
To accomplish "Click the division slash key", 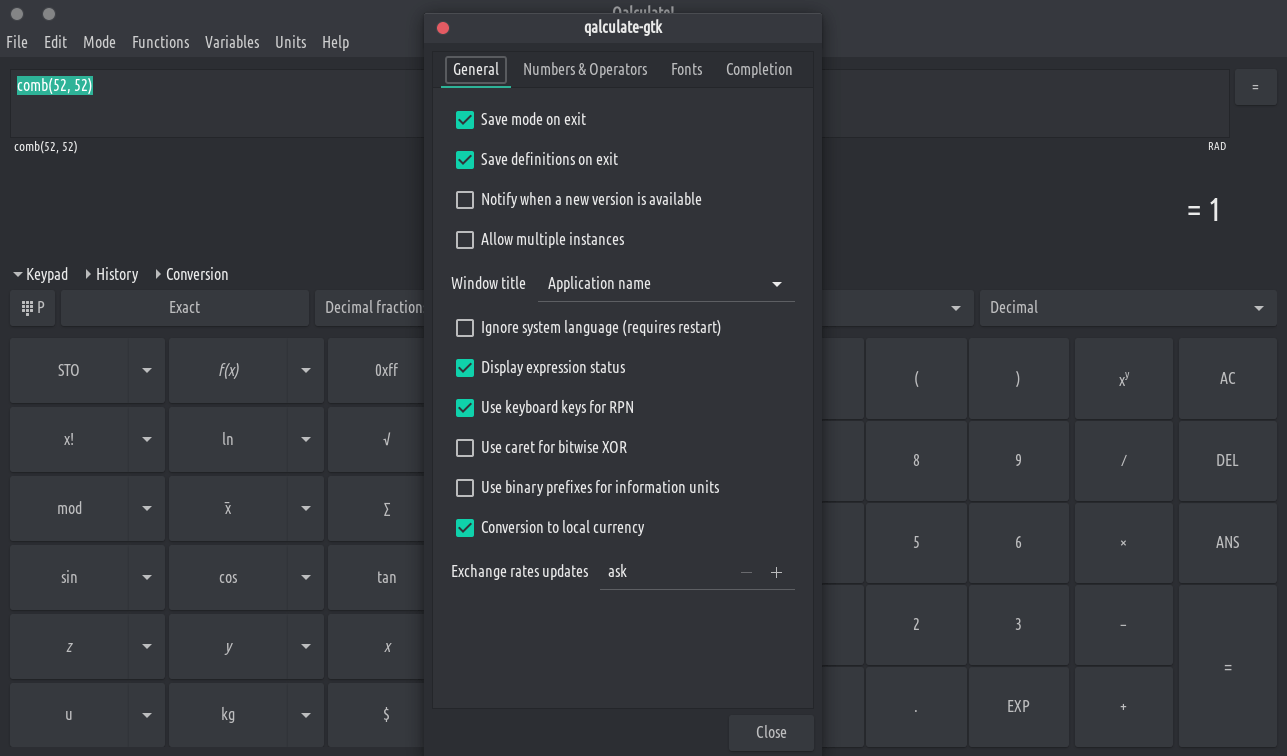I will (1123, 460).
